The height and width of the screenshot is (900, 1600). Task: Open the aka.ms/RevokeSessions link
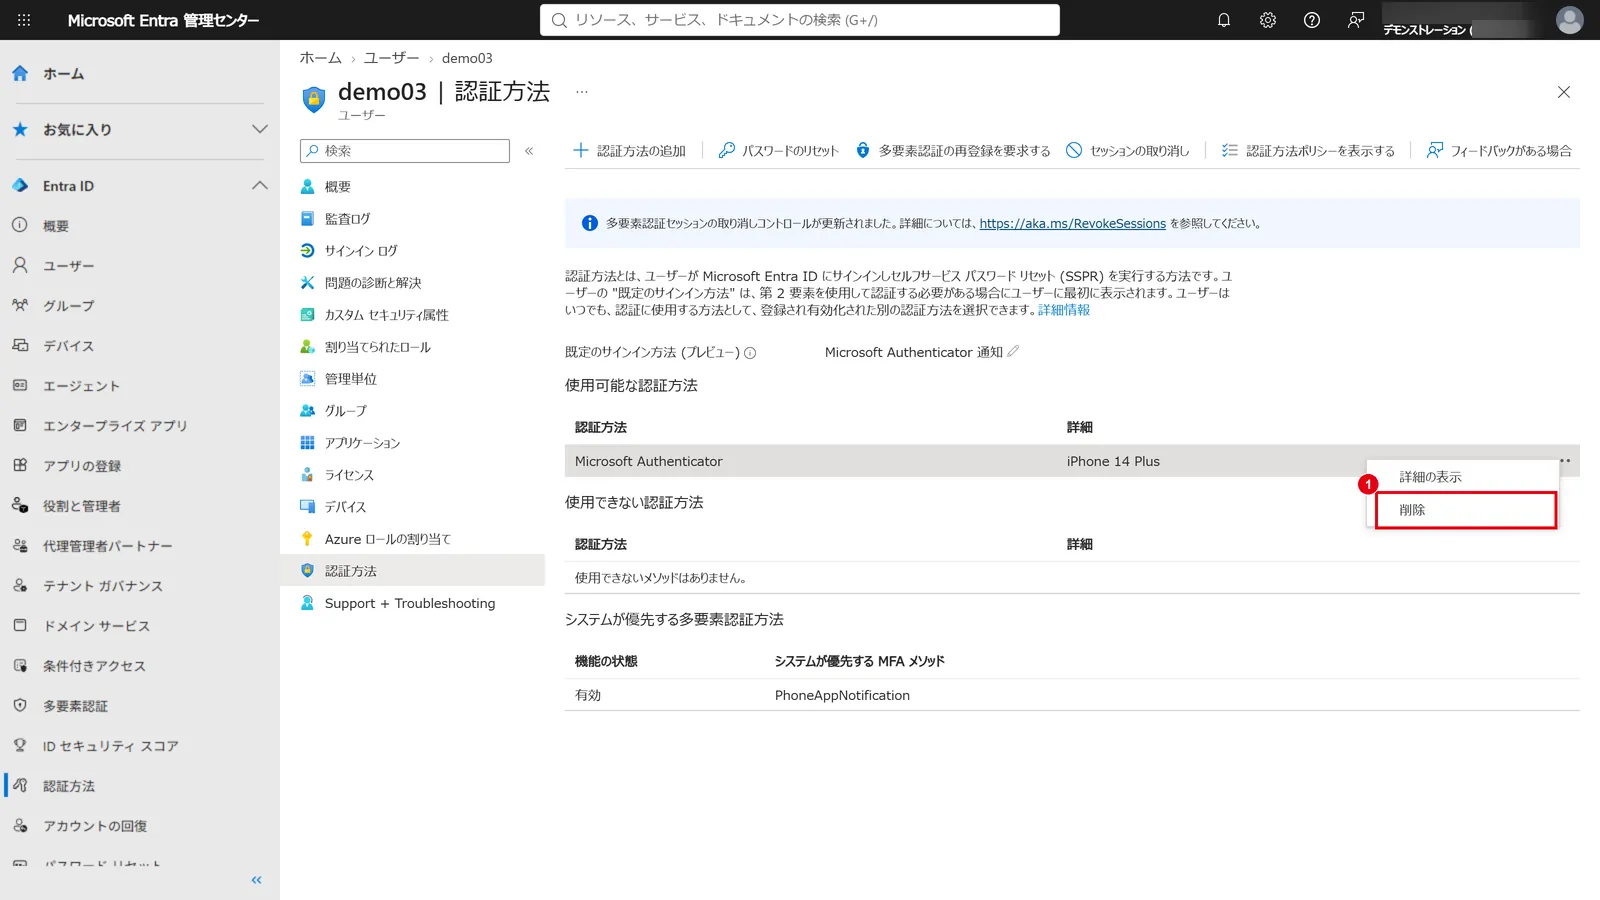click(1072, 224)
